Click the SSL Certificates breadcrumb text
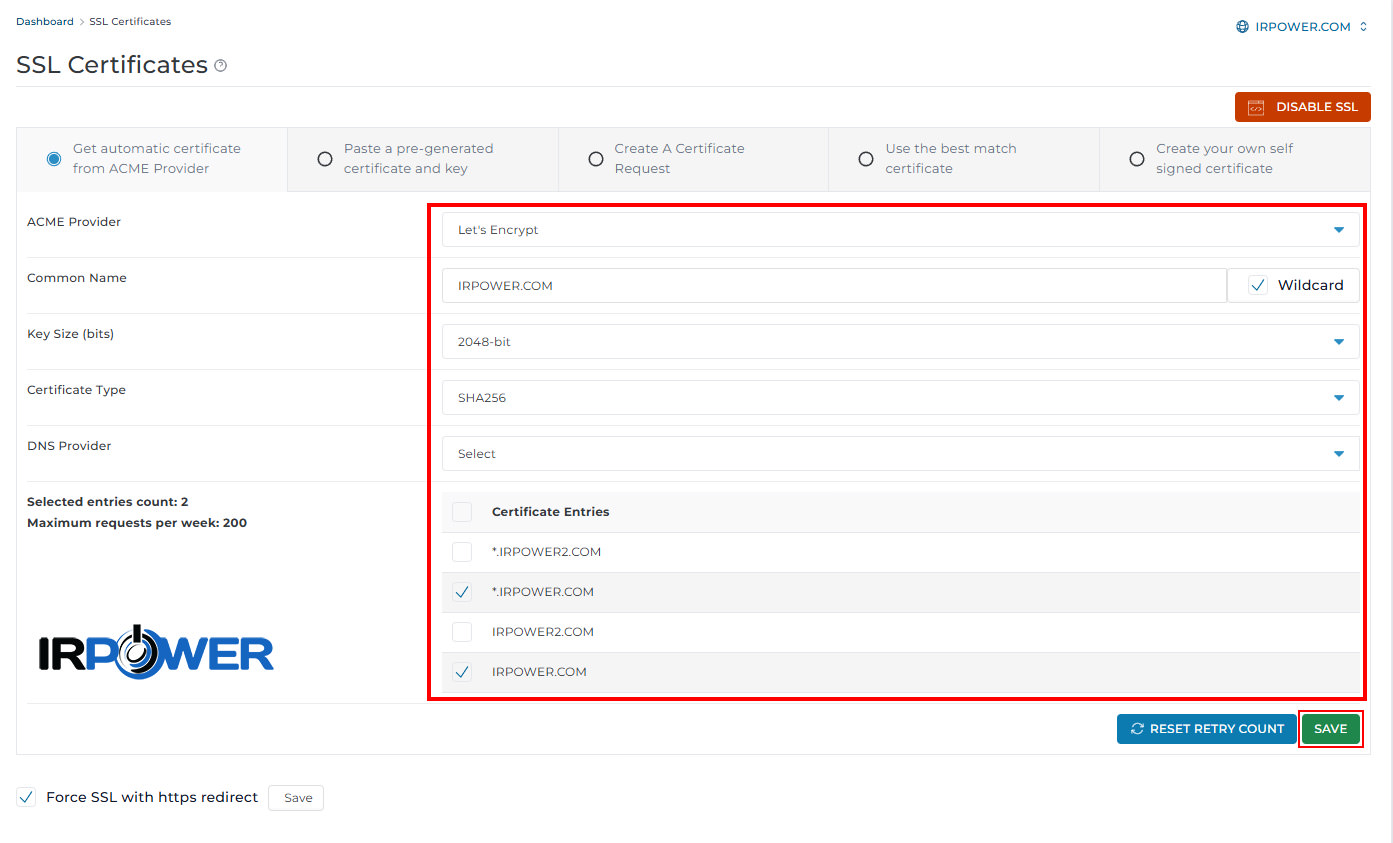Image resolution: width=1393 pixels, height=843 pixels. [130, 21]
